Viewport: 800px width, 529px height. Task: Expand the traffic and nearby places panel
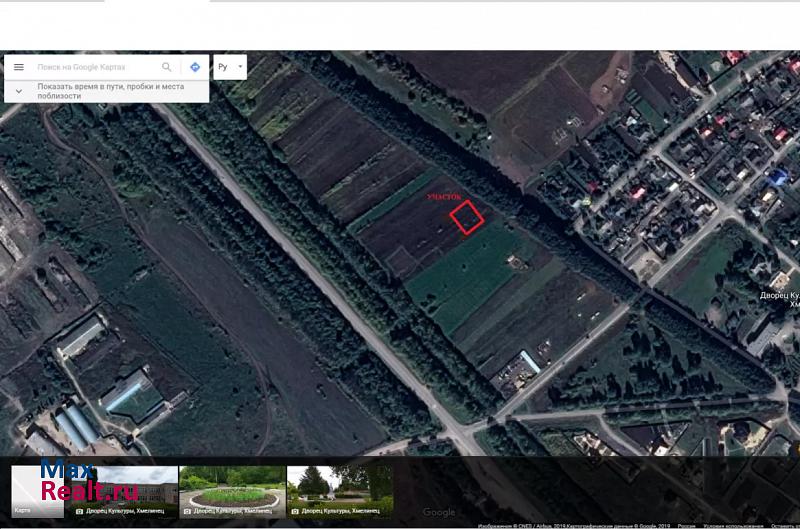pos(18,90)
